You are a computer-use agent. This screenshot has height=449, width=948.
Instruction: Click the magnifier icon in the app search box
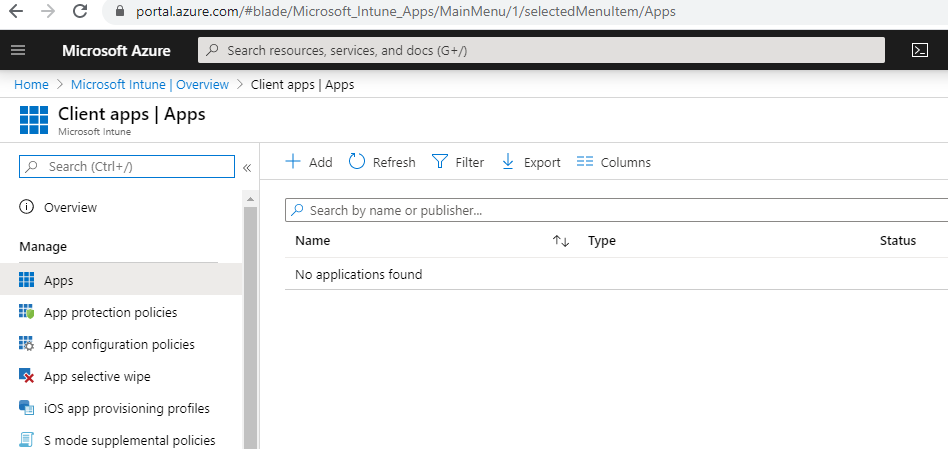click(297, 210)
